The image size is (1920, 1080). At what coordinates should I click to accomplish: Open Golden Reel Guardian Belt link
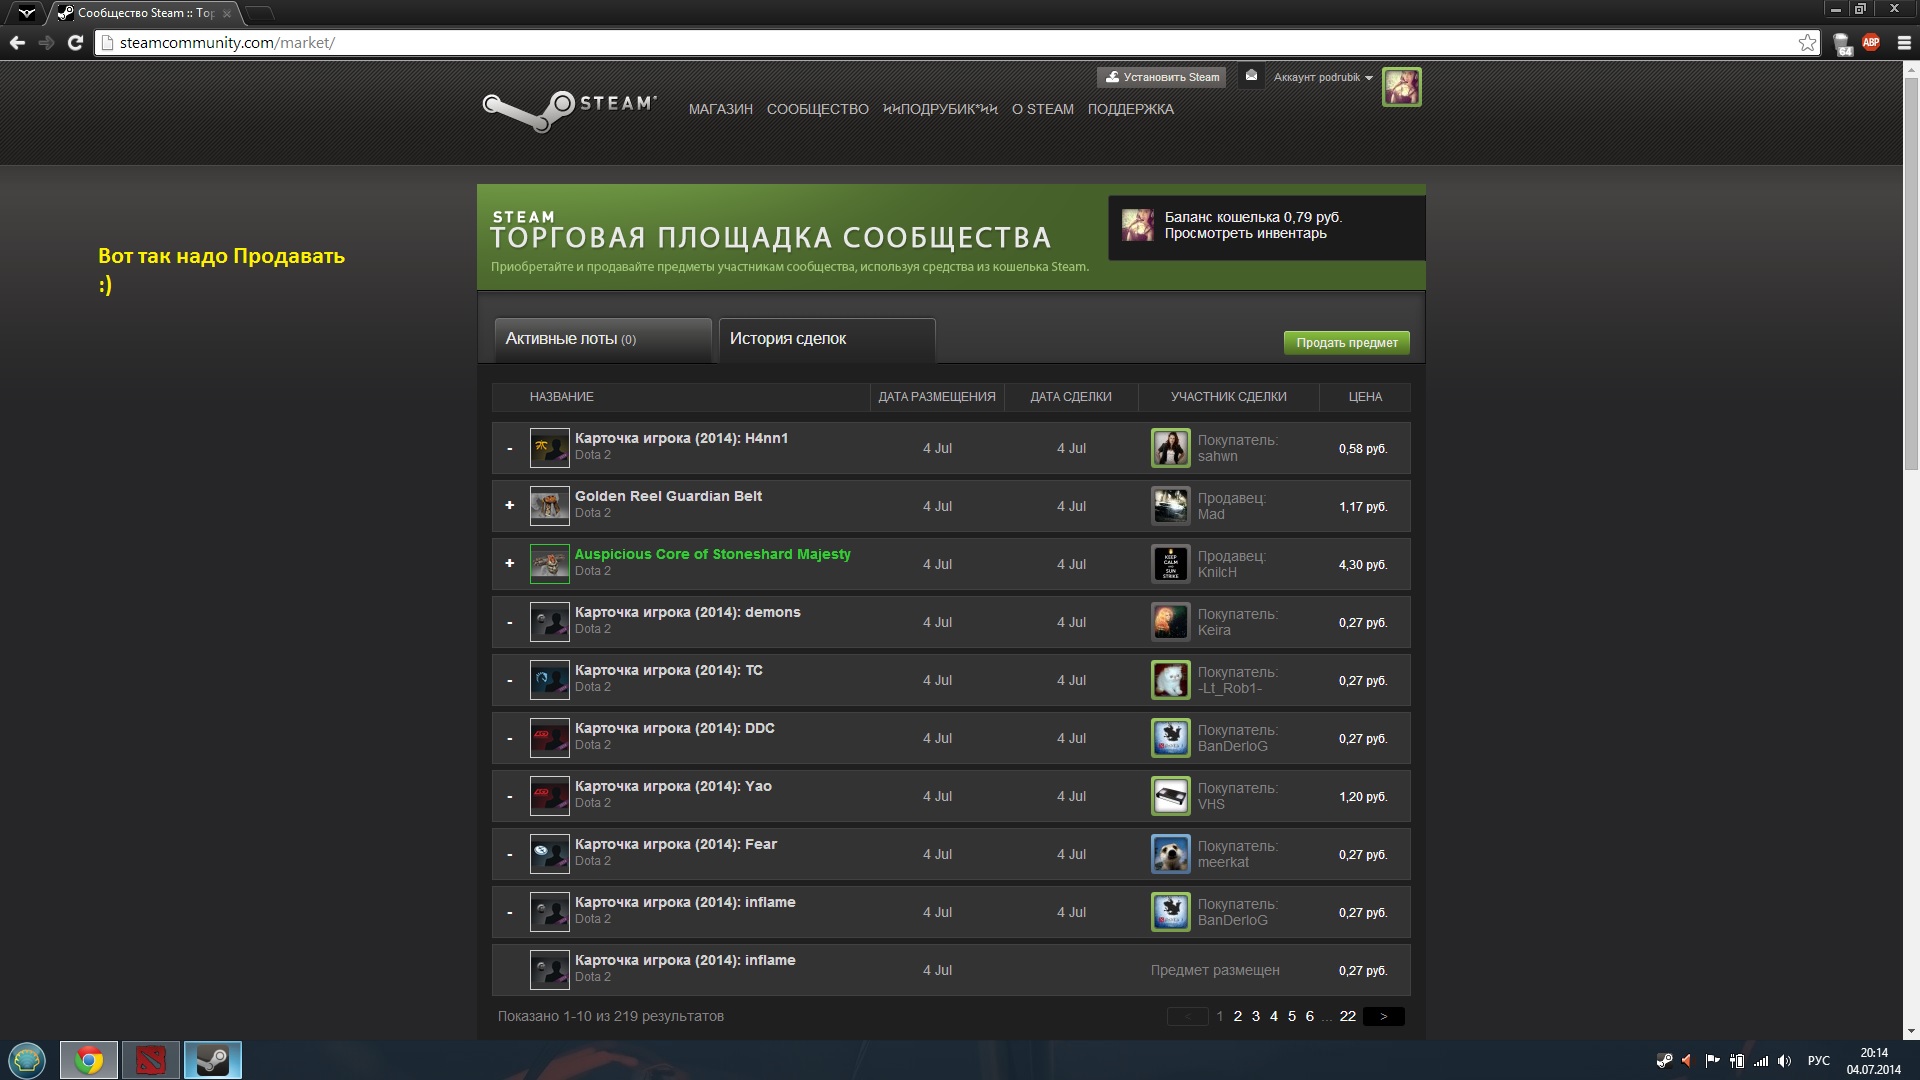(x=668, y=496)
